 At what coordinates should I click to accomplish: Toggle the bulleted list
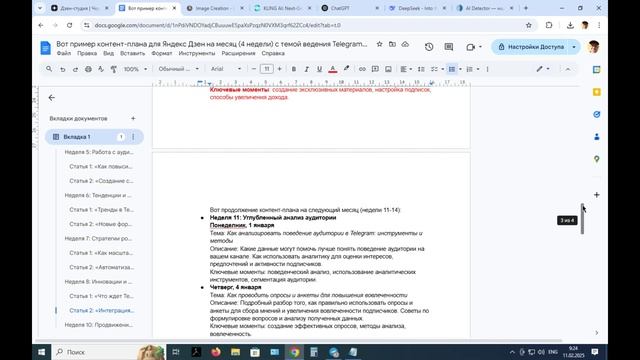point(452,69)
